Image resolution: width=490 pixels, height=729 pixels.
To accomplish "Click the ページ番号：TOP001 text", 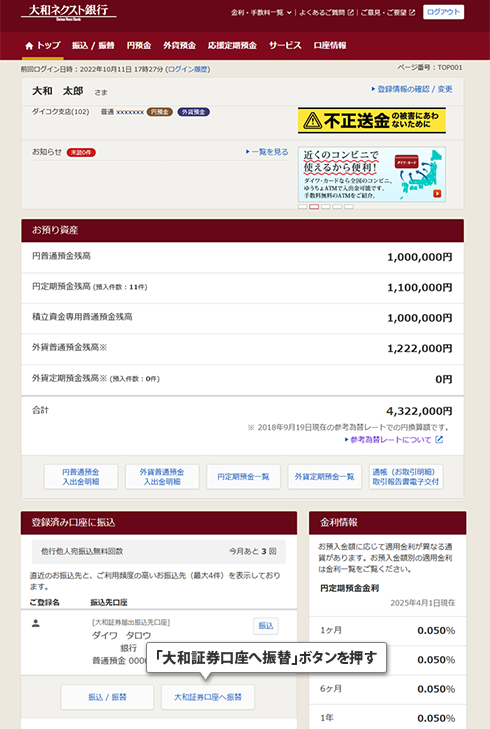I will coord(430,67).
